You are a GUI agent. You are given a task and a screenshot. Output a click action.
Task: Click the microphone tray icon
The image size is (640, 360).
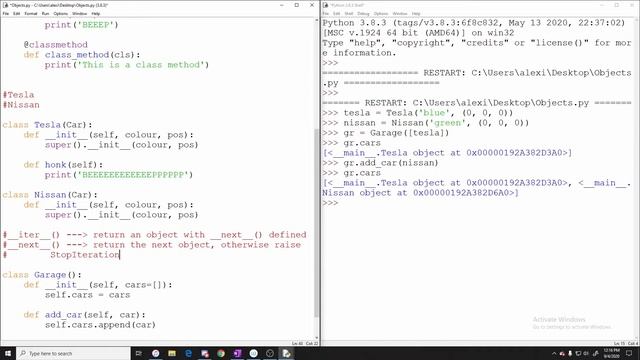coord(570,353)
